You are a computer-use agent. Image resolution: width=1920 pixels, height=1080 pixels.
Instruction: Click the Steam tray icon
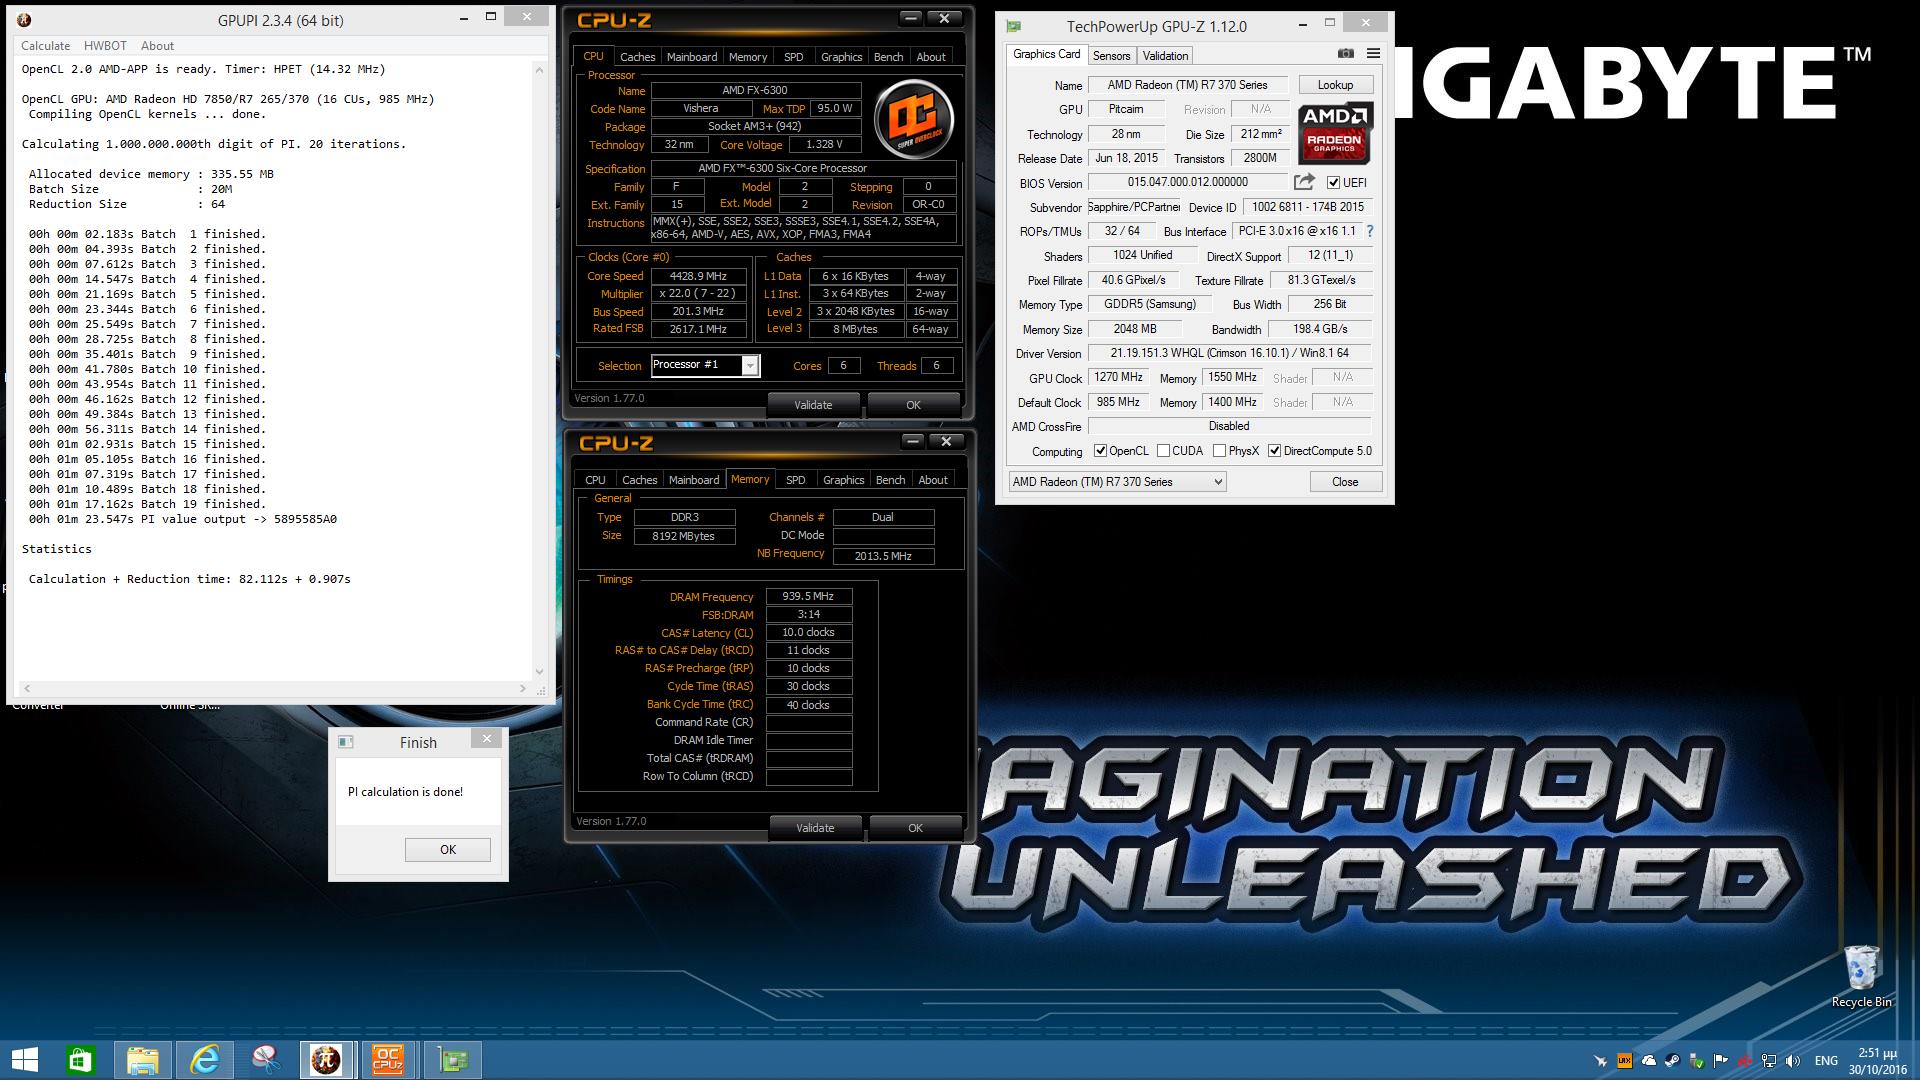(1673, 1061)
